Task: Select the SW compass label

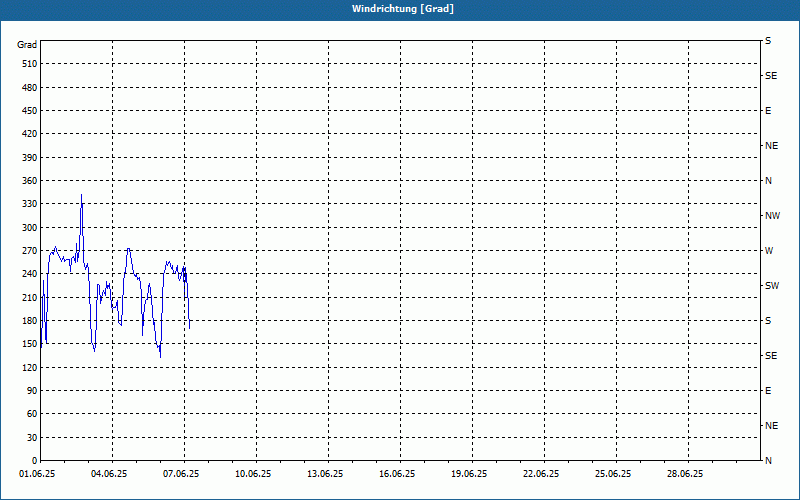Action: (772, 286)
